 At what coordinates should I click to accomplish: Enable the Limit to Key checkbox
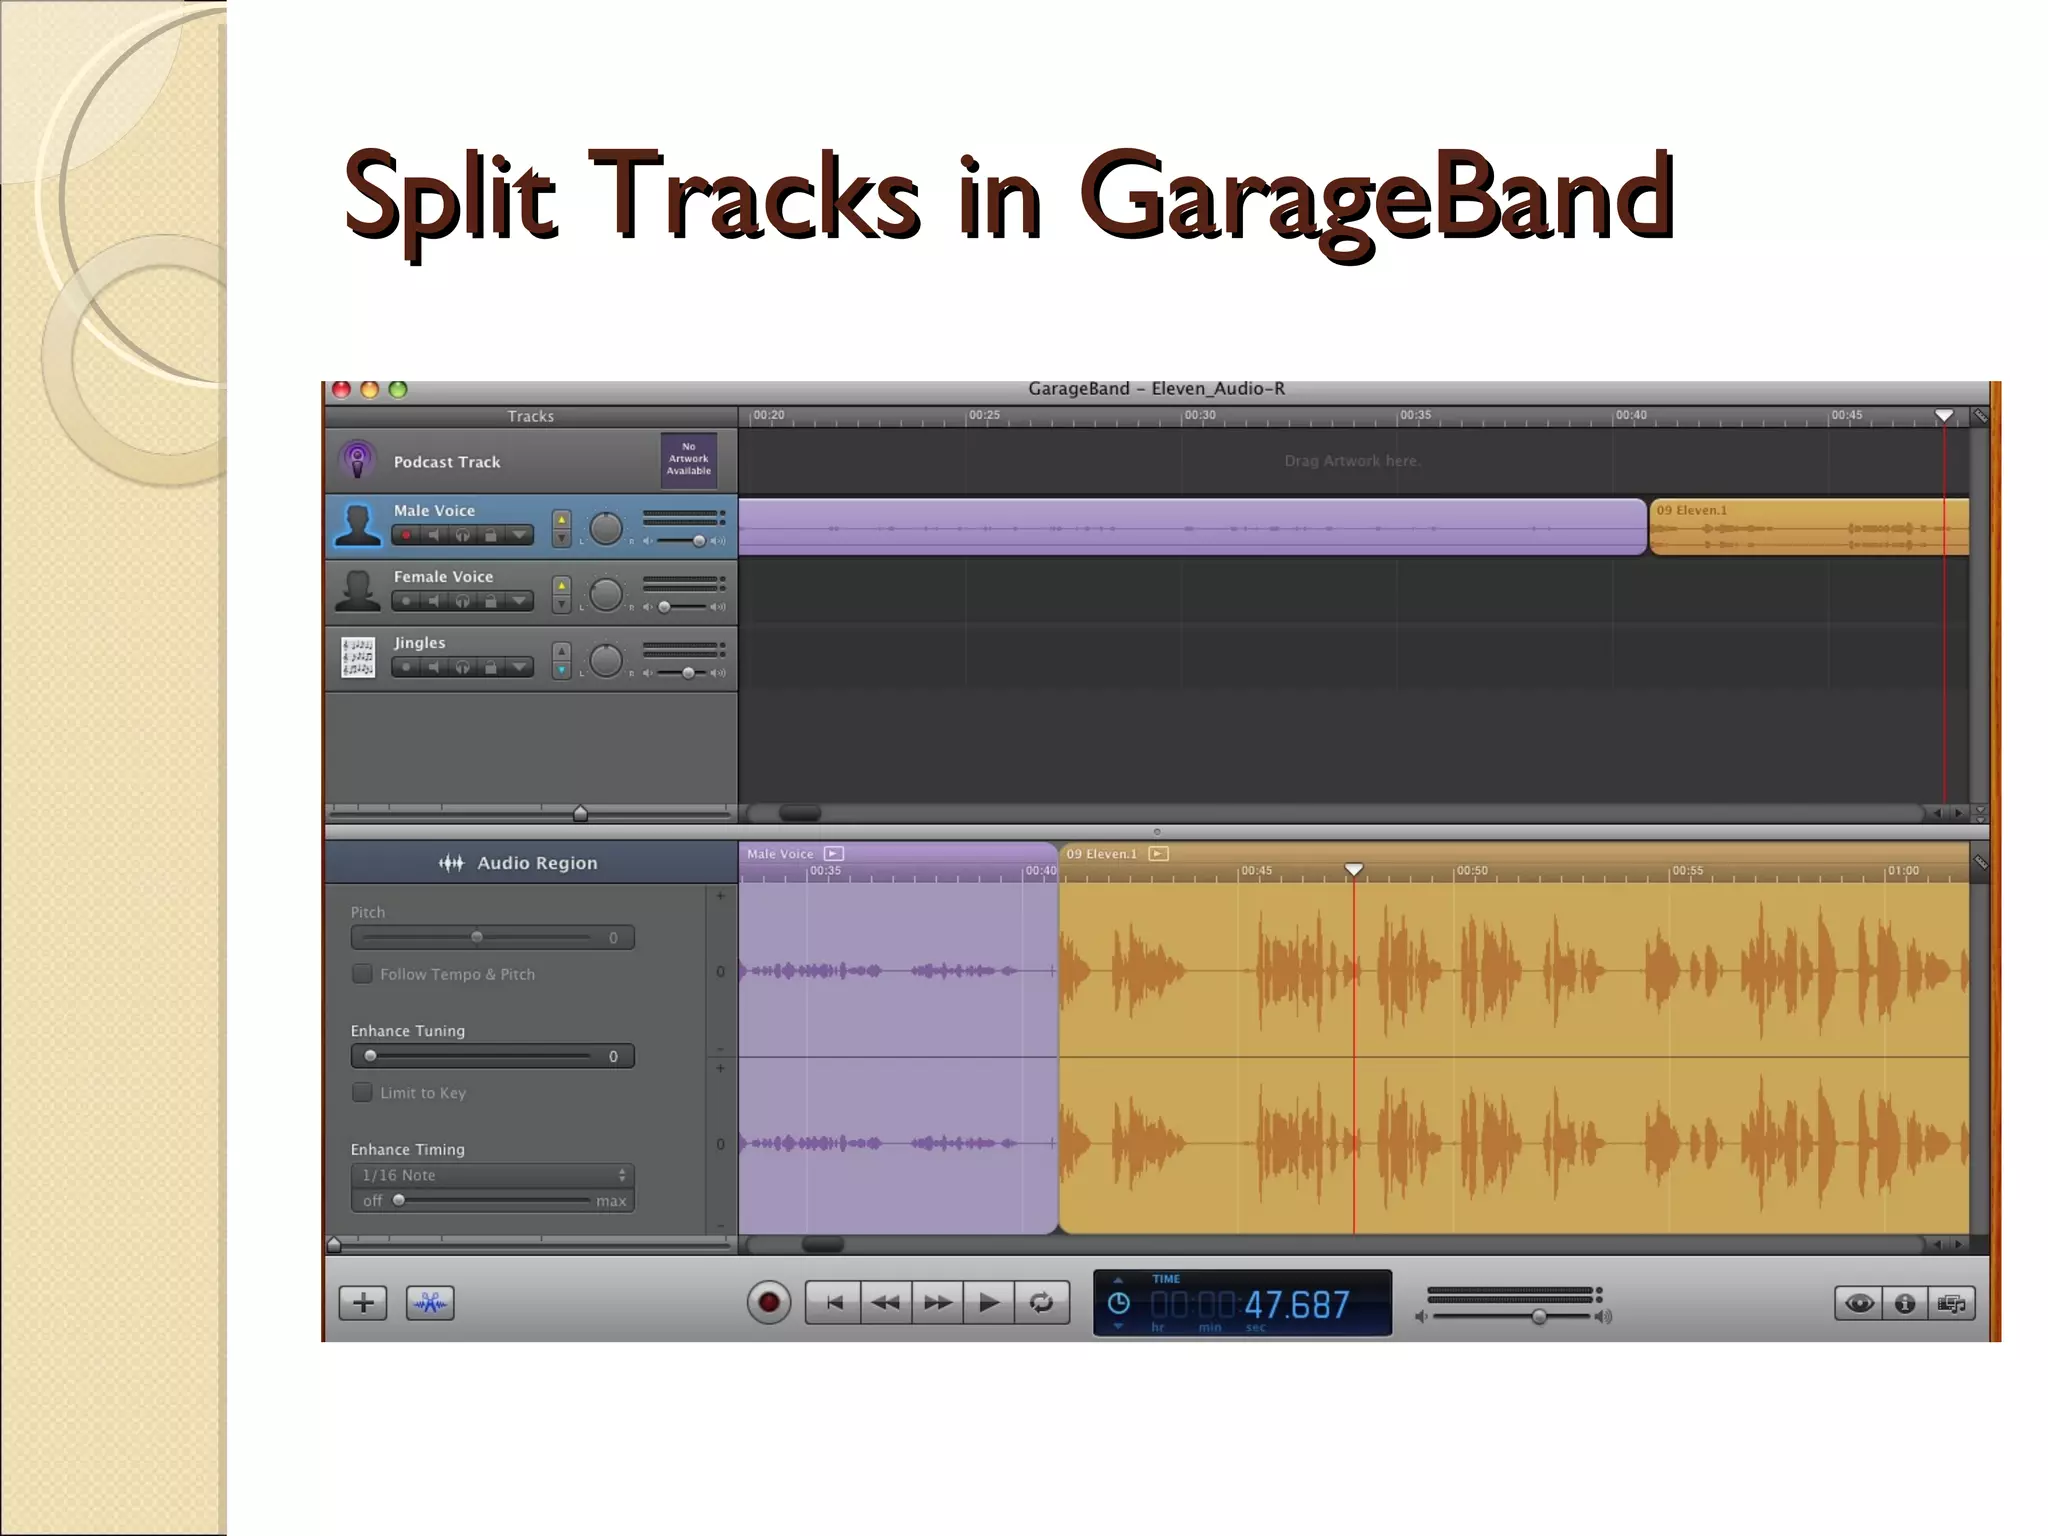pyautogui.click(x=362, y=1093)
